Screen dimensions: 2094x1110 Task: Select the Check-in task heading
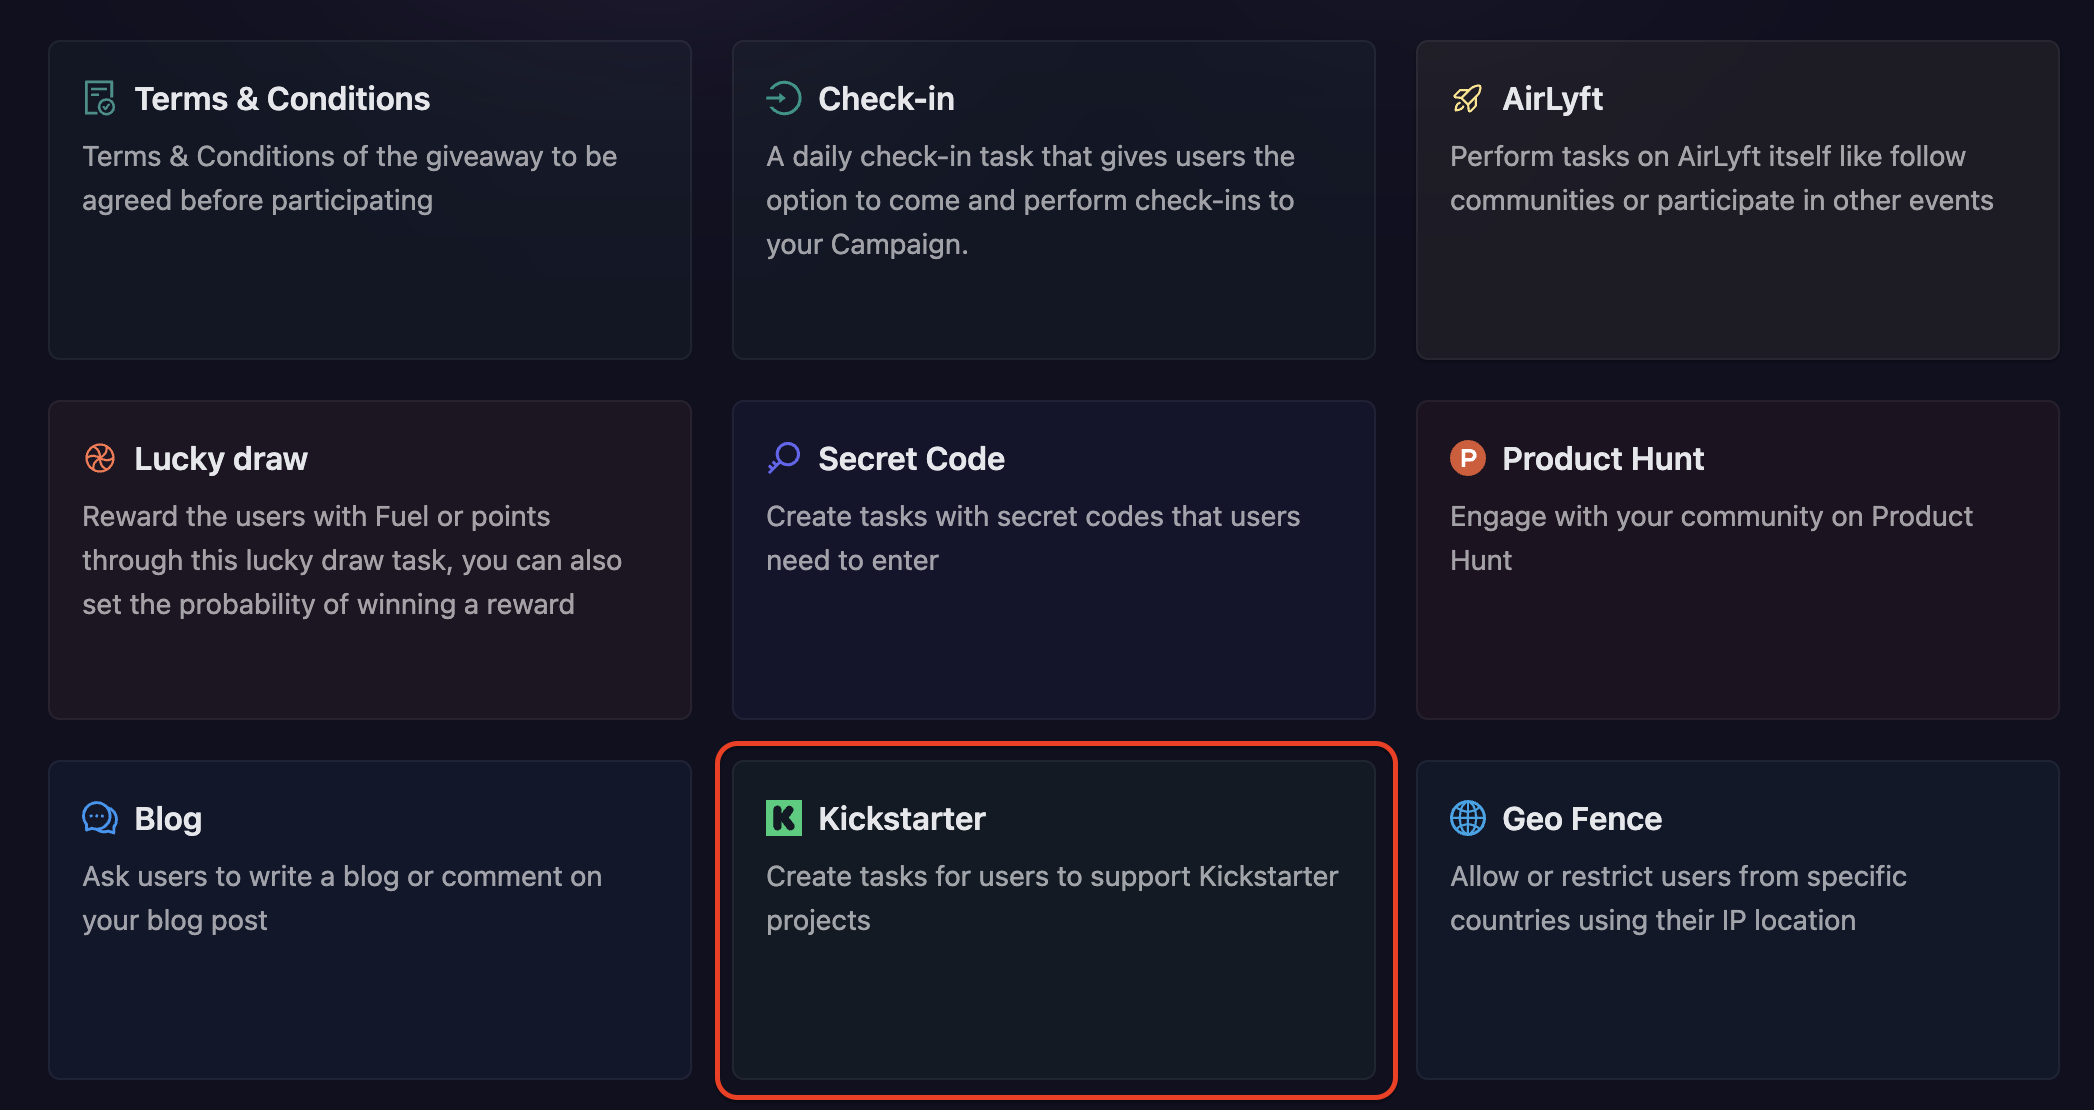tap(886, 99)
